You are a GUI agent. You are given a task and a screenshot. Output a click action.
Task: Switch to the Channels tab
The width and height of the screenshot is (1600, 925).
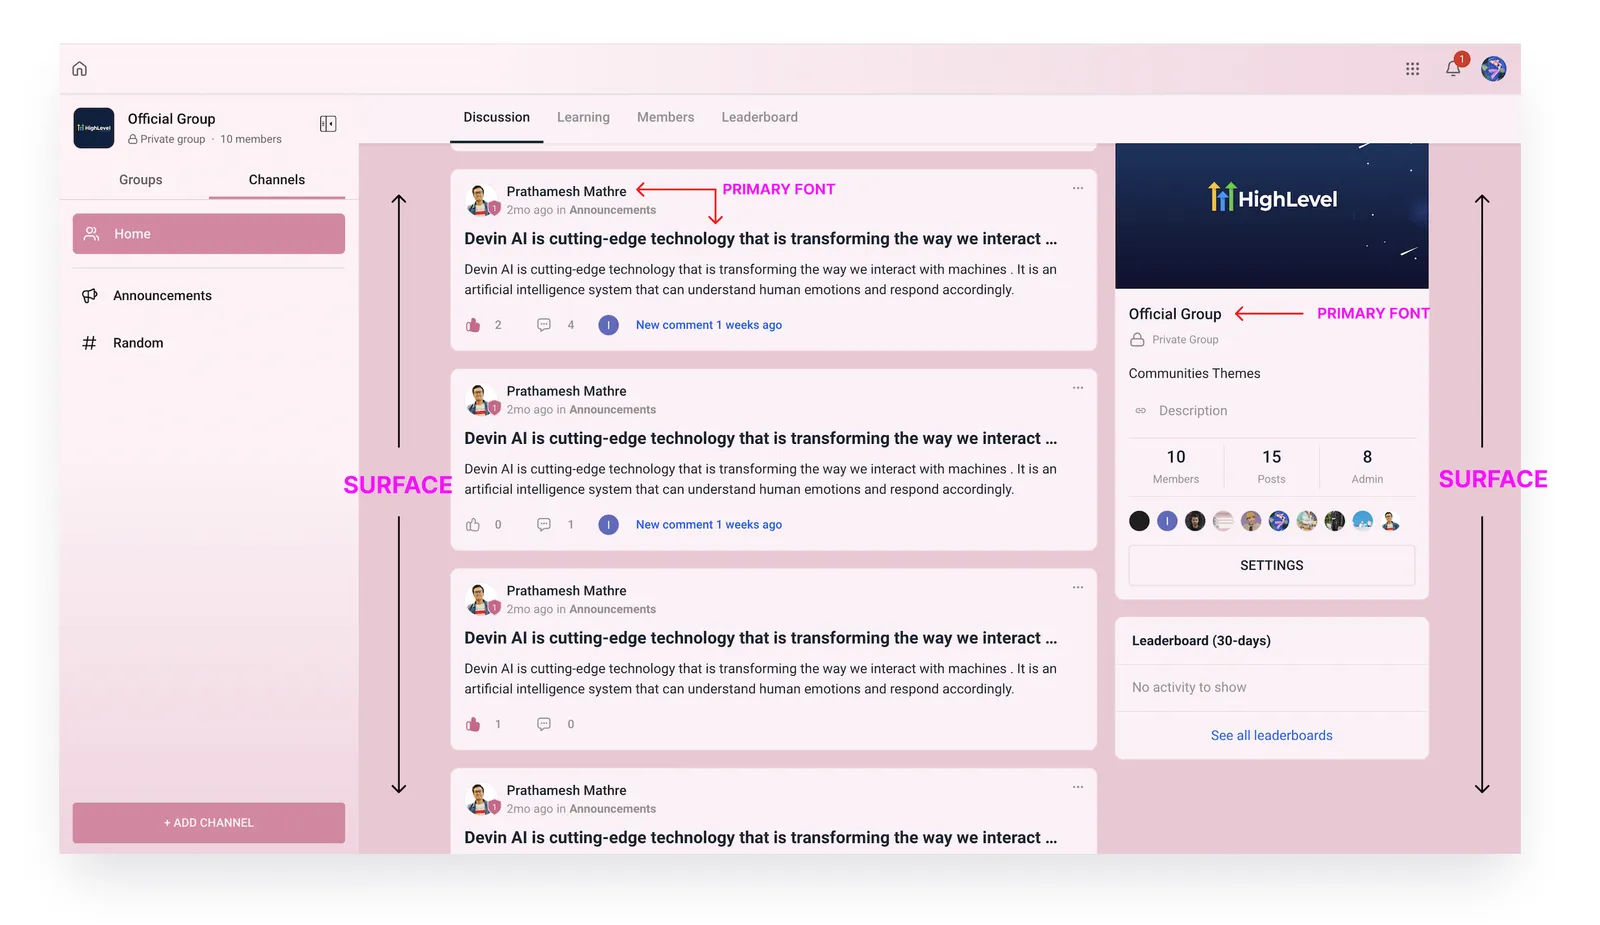tap(277, 180)
